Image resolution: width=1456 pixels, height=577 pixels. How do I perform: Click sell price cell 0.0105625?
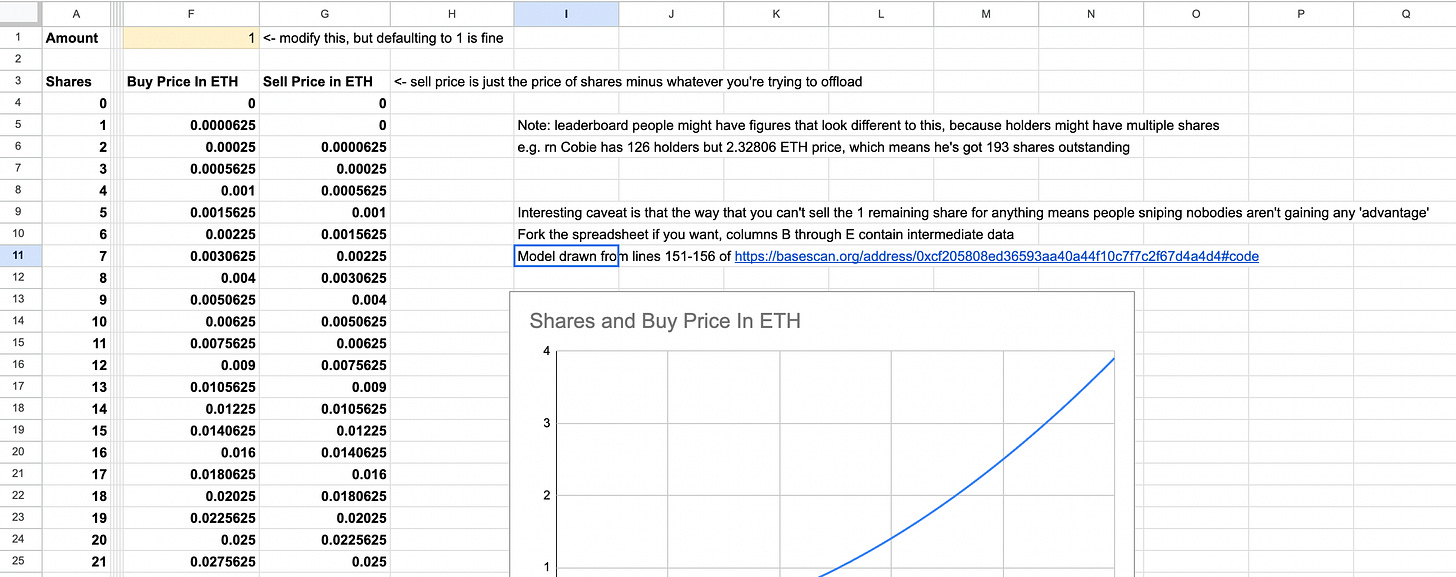(x=325, y=409)
